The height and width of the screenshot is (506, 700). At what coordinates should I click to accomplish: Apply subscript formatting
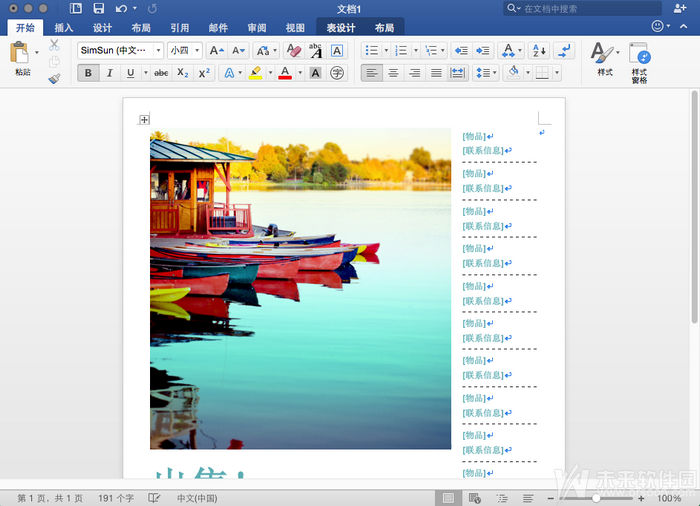coord(182,73)
